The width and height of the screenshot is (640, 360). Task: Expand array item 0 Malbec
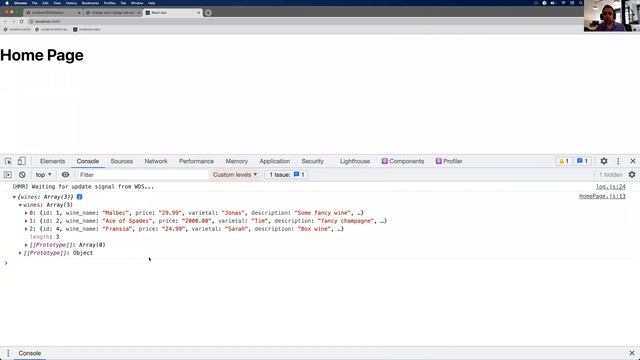click(x=26, y=213)
